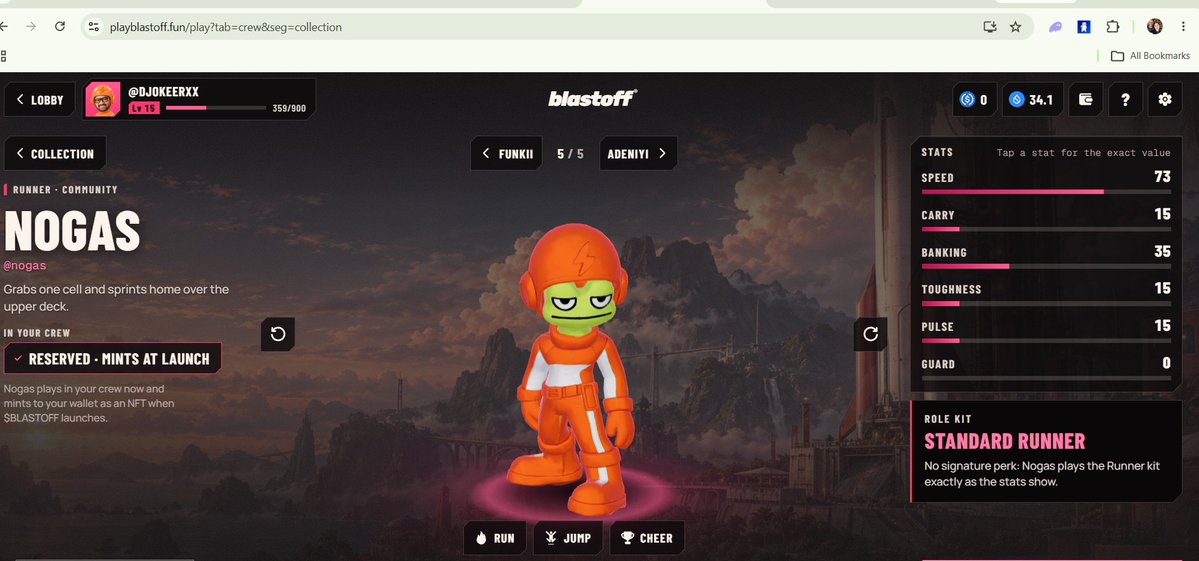Reload the page with browser refresh icon
1199x561 pixels.
[x=60, y=27]
